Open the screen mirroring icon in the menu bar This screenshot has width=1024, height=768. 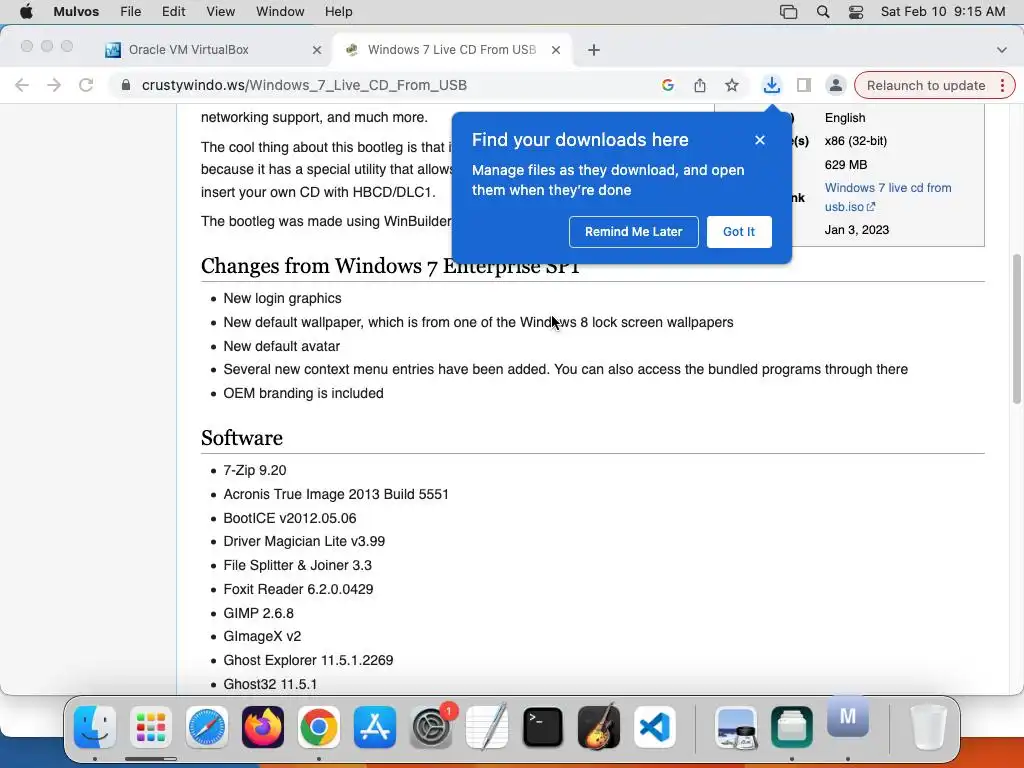788,12
